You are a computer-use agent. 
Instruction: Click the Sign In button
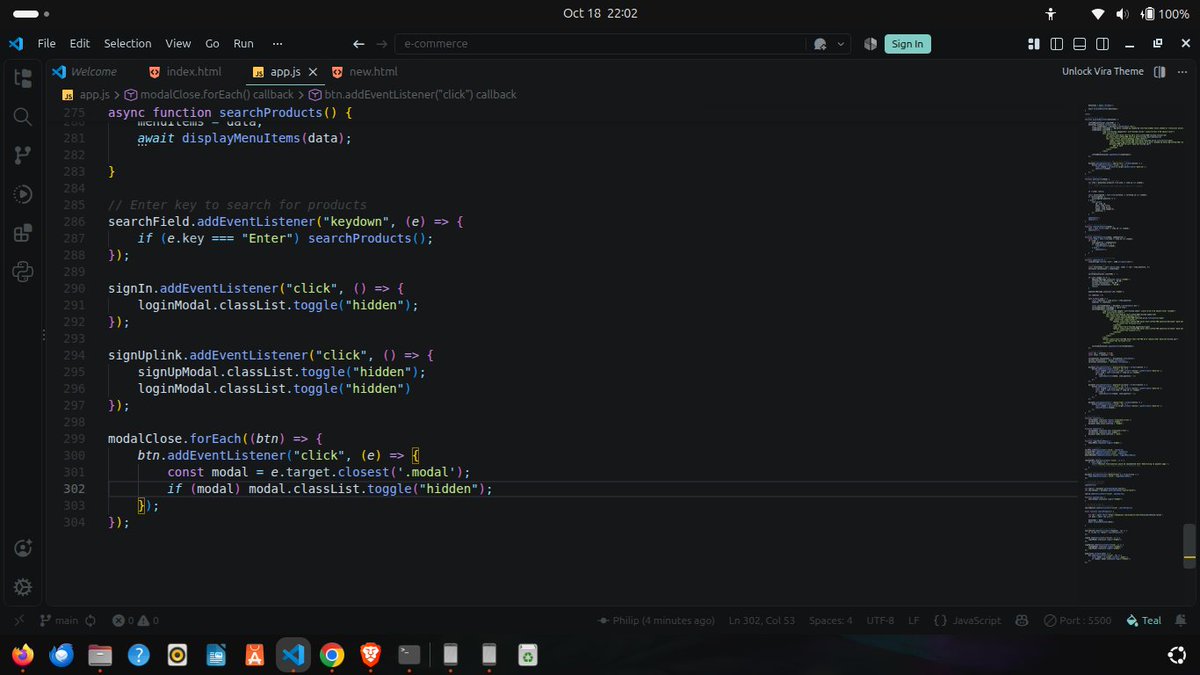click(x=907, y=44)
